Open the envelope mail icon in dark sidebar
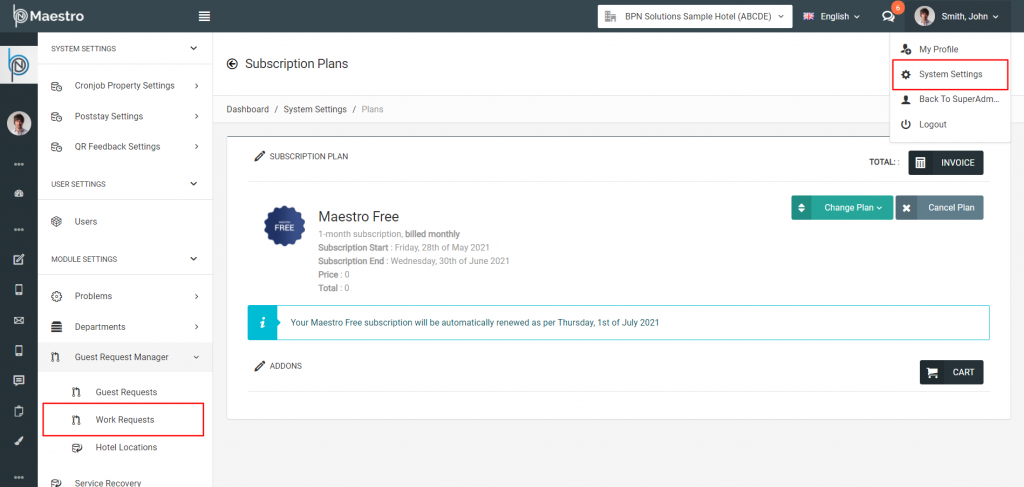 coord(19,321)
